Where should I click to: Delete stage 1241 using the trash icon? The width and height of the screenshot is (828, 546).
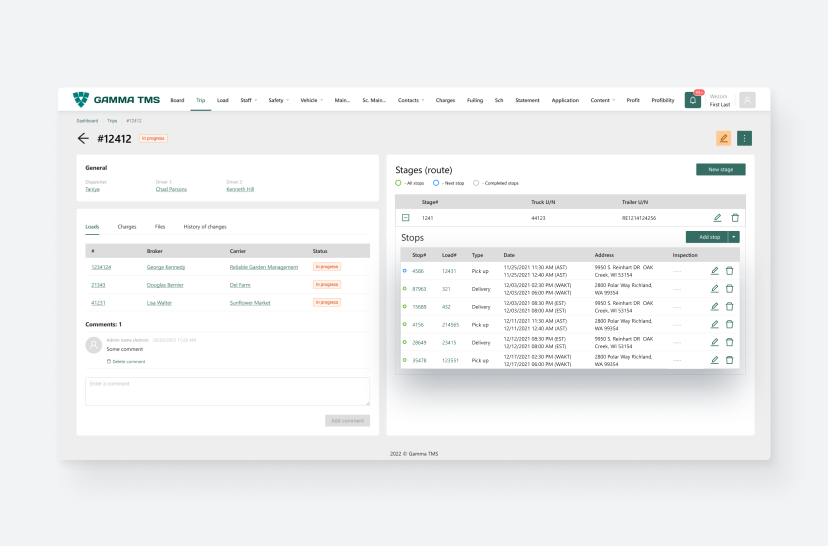pyautogui.click(x=735, y=218)
